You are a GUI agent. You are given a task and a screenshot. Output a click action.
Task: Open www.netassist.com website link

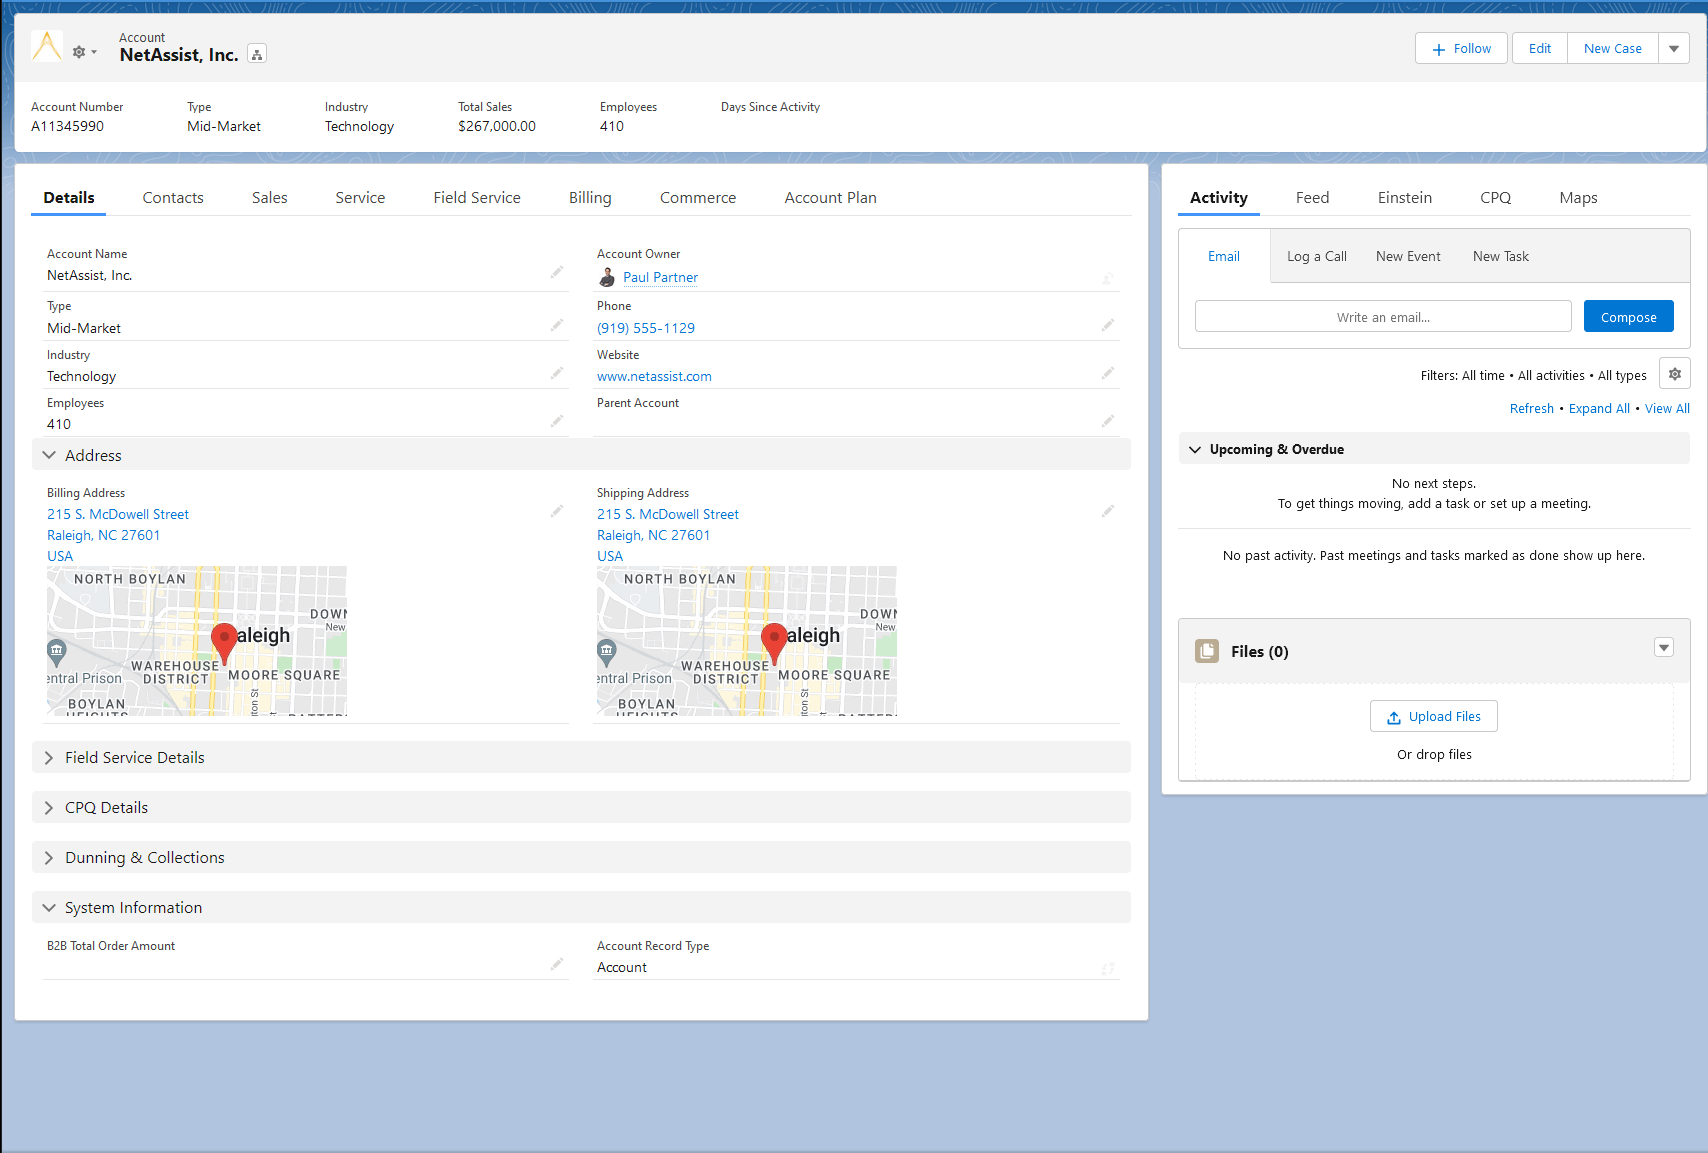[654, 376]
